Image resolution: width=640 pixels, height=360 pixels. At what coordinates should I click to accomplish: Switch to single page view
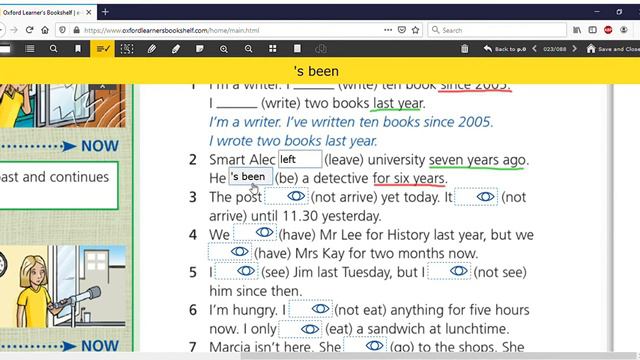297,49
